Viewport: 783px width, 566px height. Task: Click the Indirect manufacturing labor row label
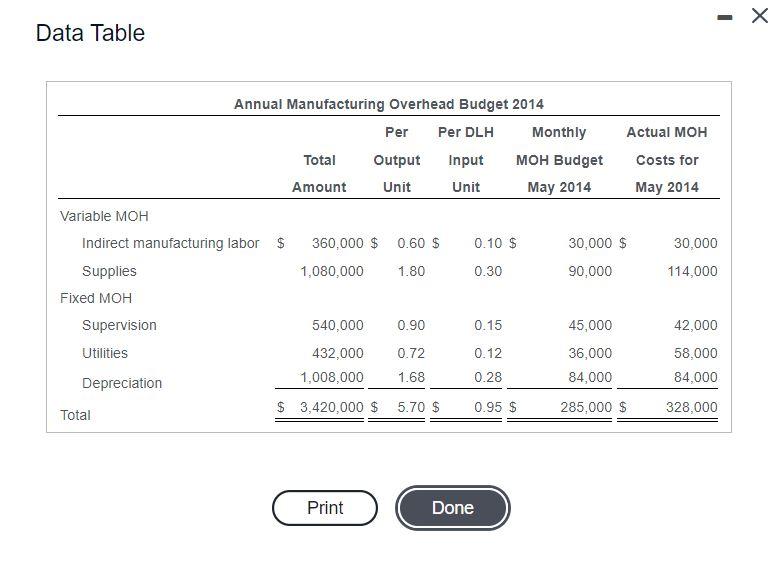pos(170,243)
